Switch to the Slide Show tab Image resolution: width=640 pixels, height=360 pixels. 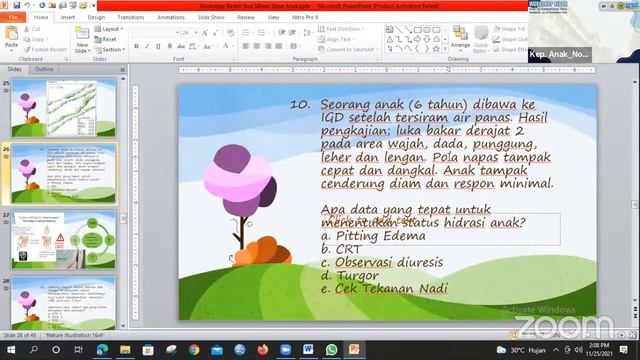(x=211, y=18)
